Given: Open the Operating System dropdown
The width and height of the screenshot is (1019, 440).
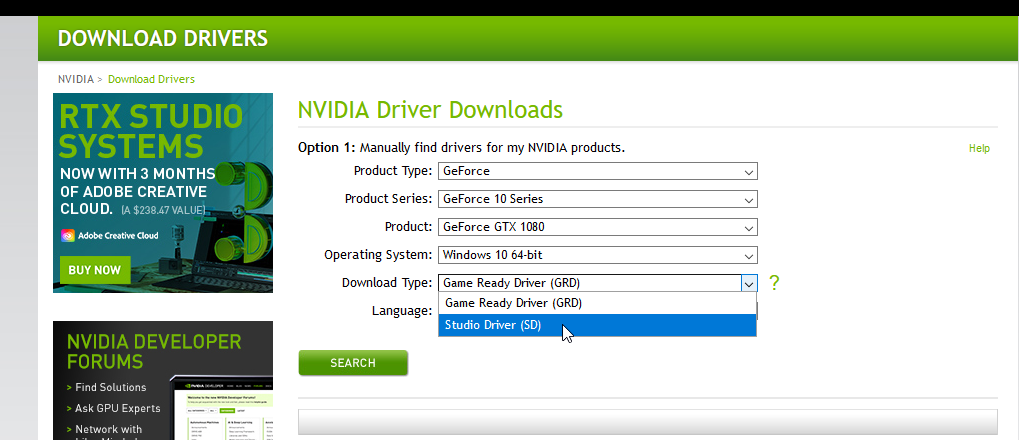Looking at the screenshot, I should (597, 255).
